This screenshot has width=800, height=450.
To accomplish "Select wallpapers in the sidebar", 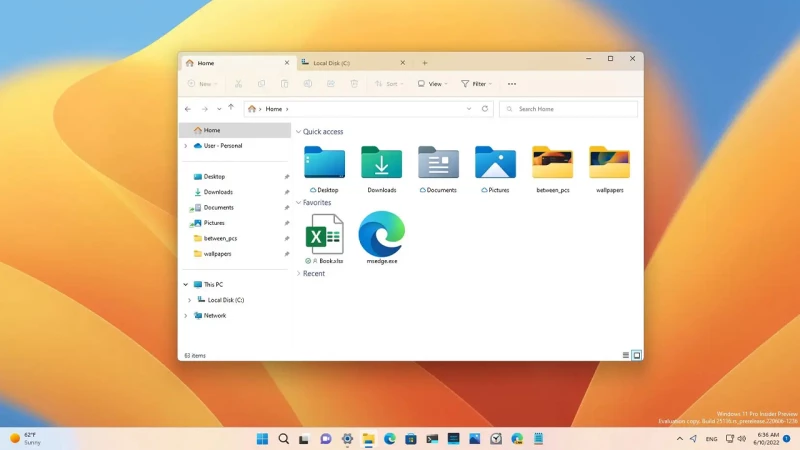I will pyautogui.click(x=217, y=254).
